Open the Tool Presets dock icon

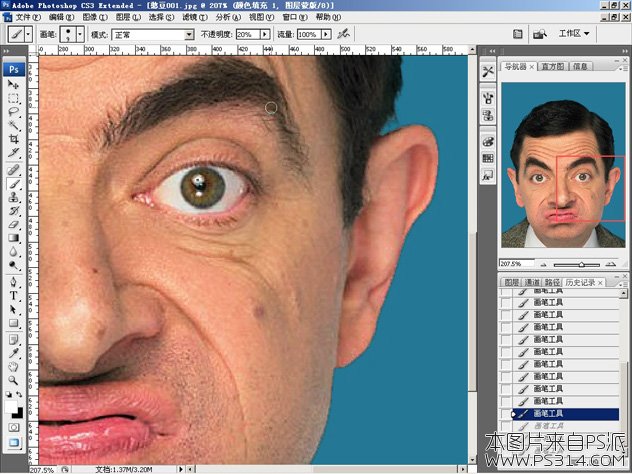pos(488,72)
